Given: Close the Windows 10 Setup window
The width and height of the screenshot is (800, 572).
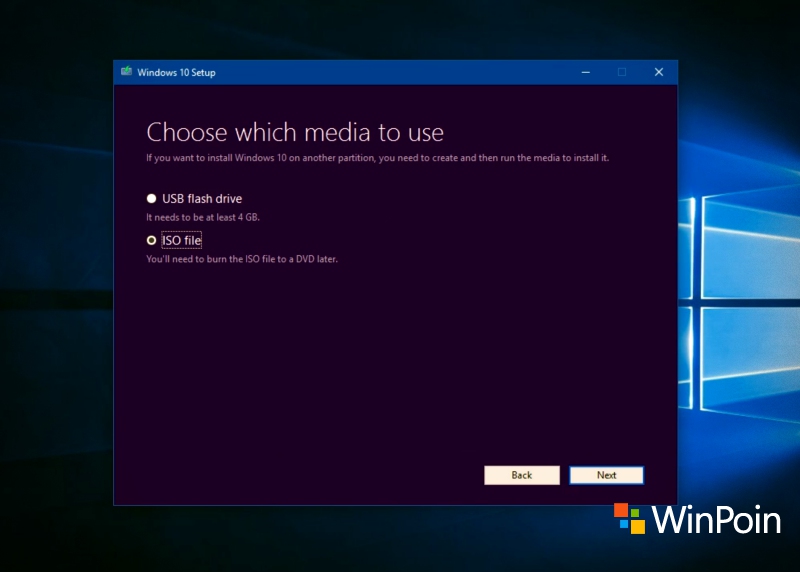Looking at the screenshot, I should coord(659,72).
